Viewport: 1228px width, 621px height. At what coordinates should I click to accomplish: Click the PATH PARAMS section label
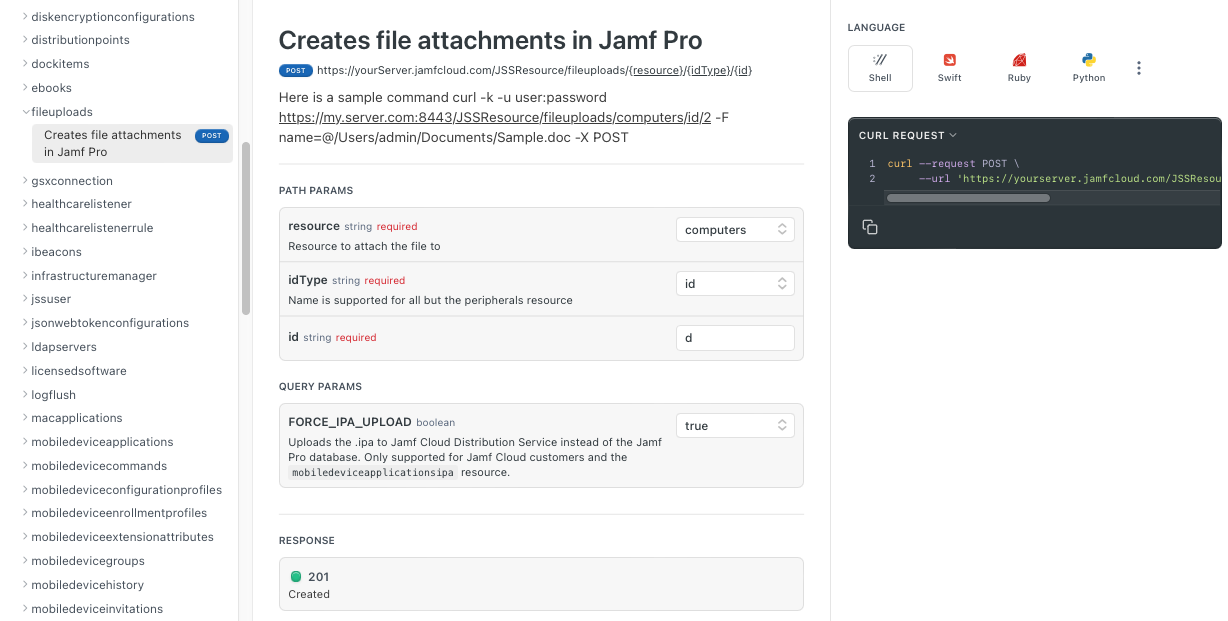click(316, 190)
